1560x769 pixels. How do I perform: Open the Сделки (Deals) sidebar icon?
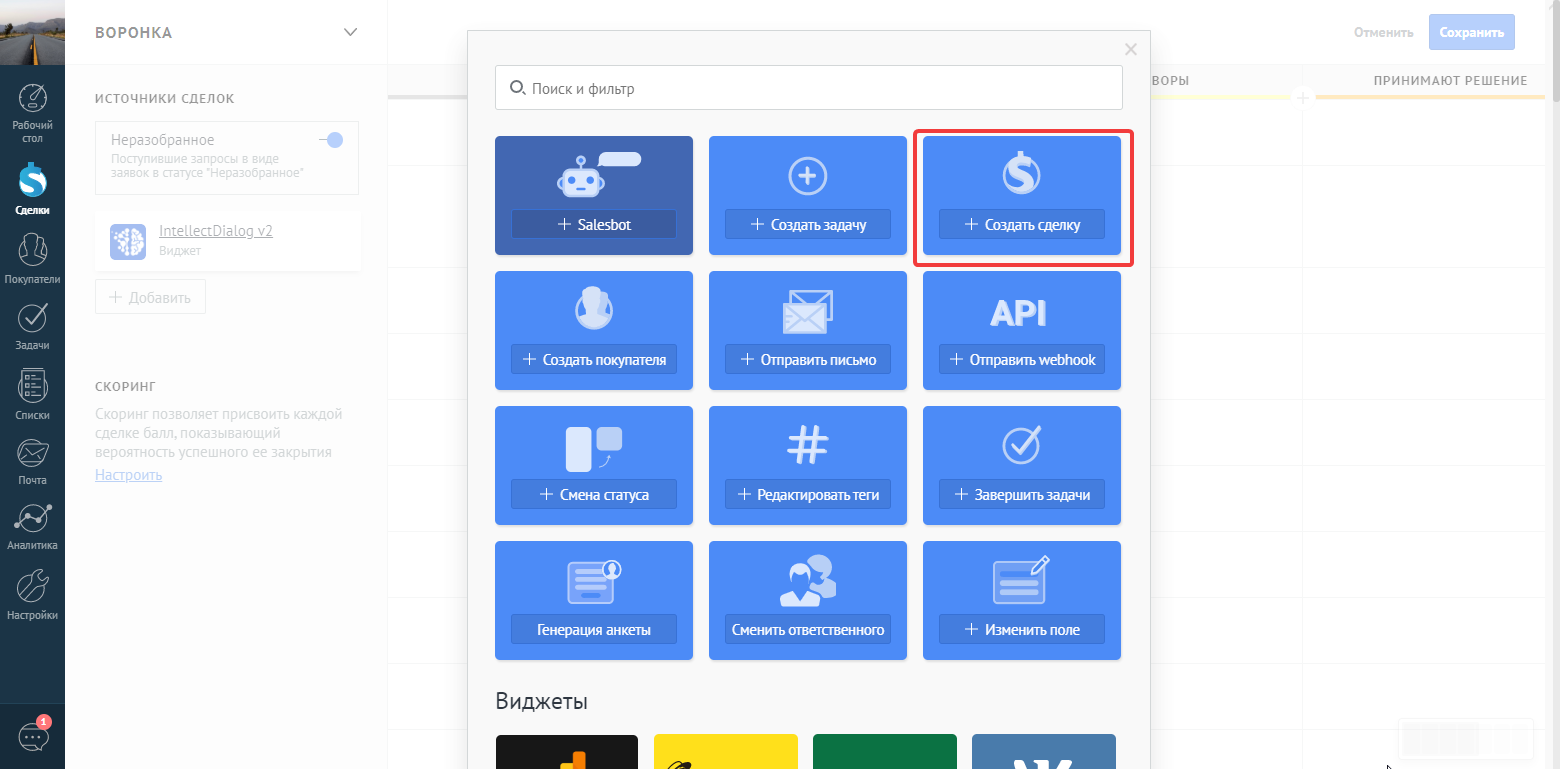click(x=32, y=189)
